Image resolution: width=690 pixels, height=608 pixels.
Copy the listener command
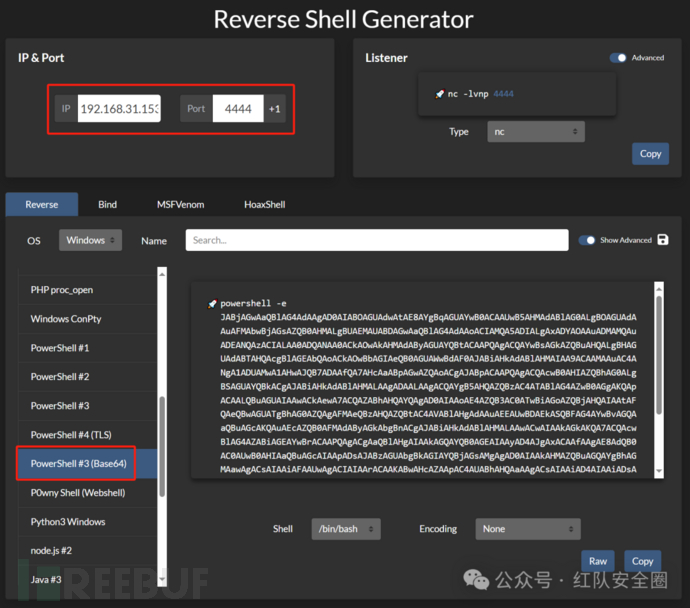(650, 154)
